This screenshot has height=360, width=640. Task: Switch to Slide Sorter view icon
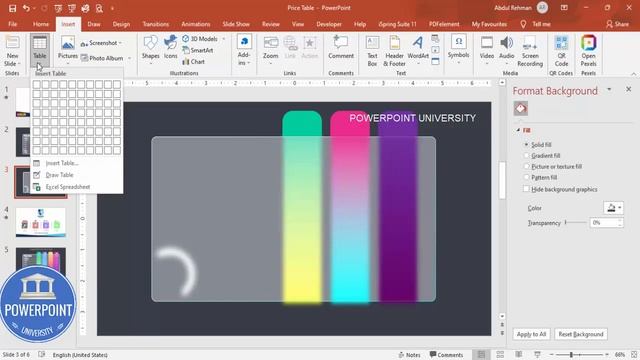(x=500, y=354)
